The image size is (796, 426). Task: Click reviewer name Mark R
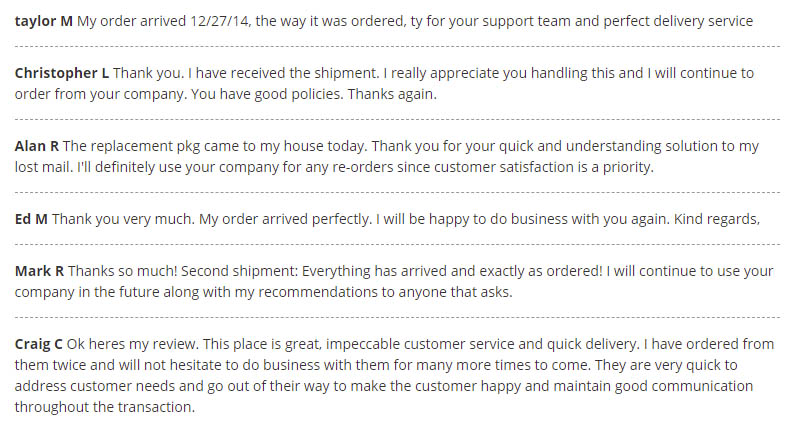(x=39, y=271)
